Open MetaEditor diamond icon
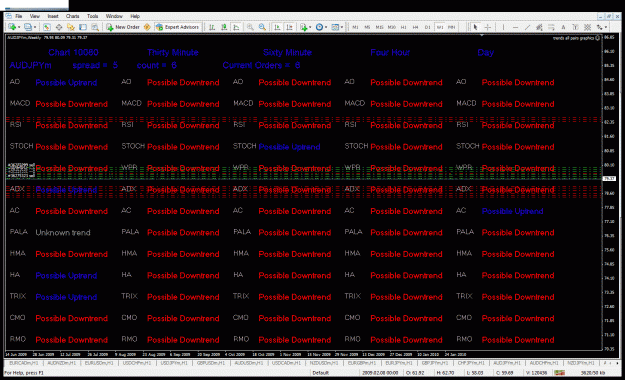The height and width of the screenshot is (380, 625). pos(147,27)
